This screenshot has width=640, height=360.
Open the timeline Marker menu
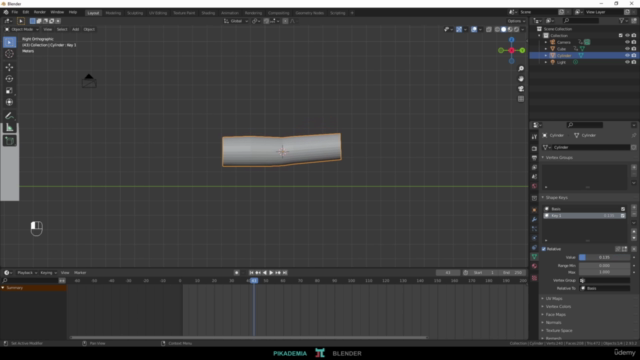pyautogui.click(x=80, y=273)
